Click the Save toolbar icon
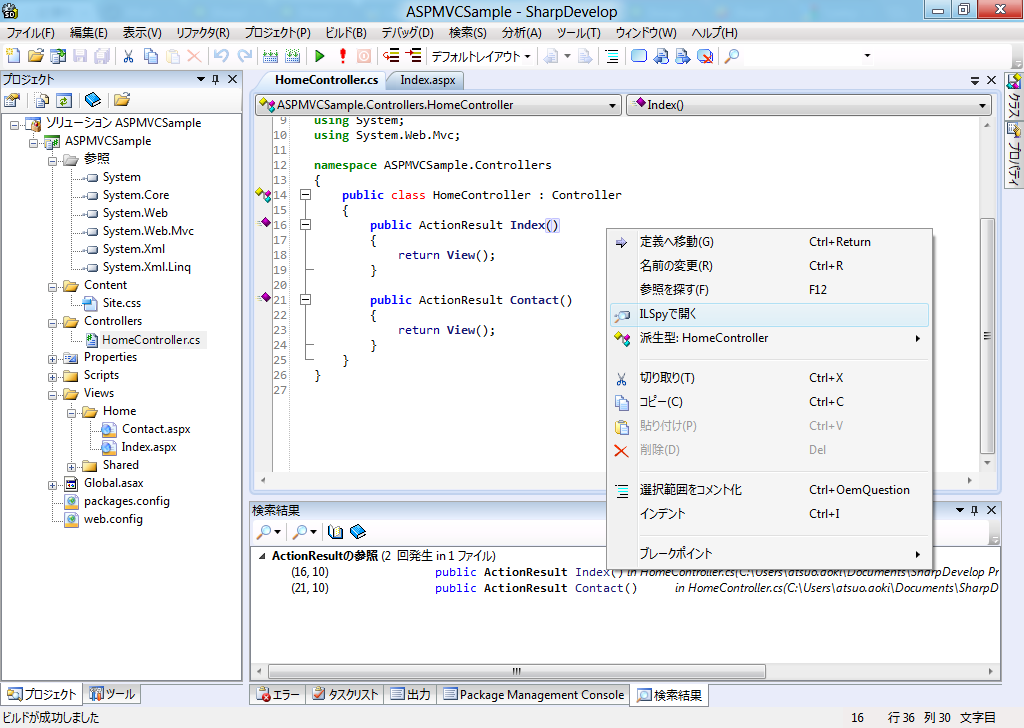1024x728 pixels. 80,56
